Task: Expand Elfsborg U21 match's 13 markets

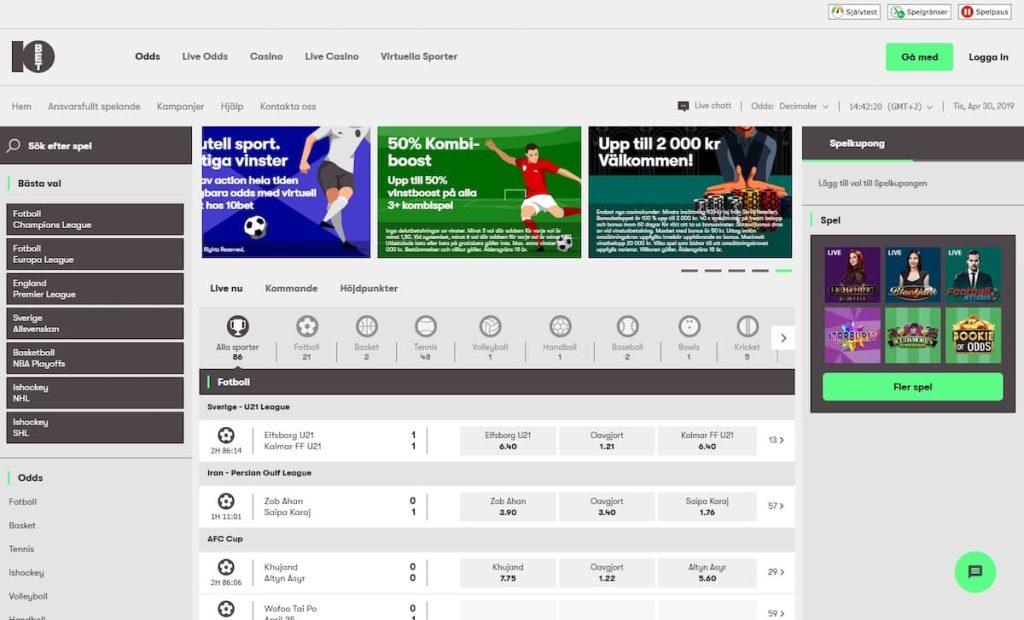Action: [x=775, y=440]
